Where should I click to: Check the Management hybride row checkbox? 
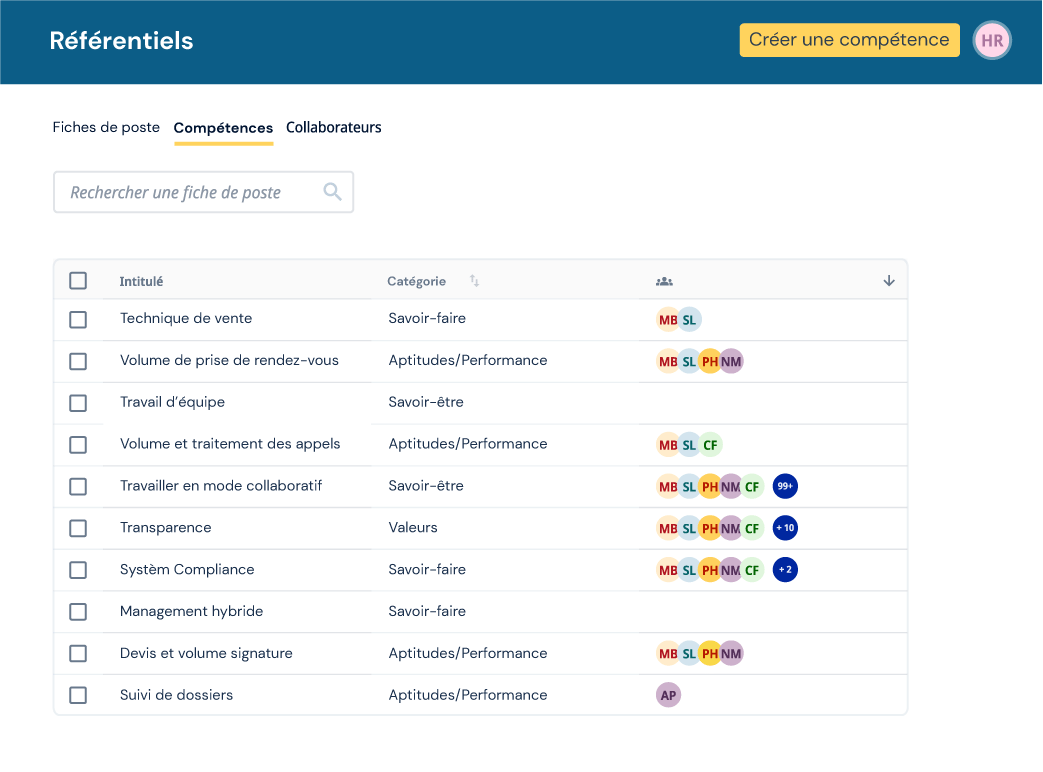coord(78,612)
